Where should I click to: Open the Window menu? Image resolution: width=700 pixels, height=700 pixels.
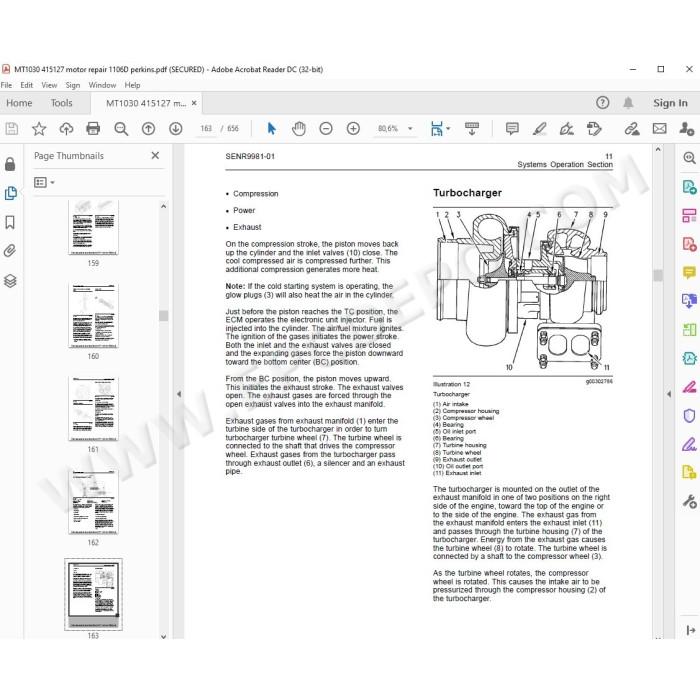[x=102, y=85]
